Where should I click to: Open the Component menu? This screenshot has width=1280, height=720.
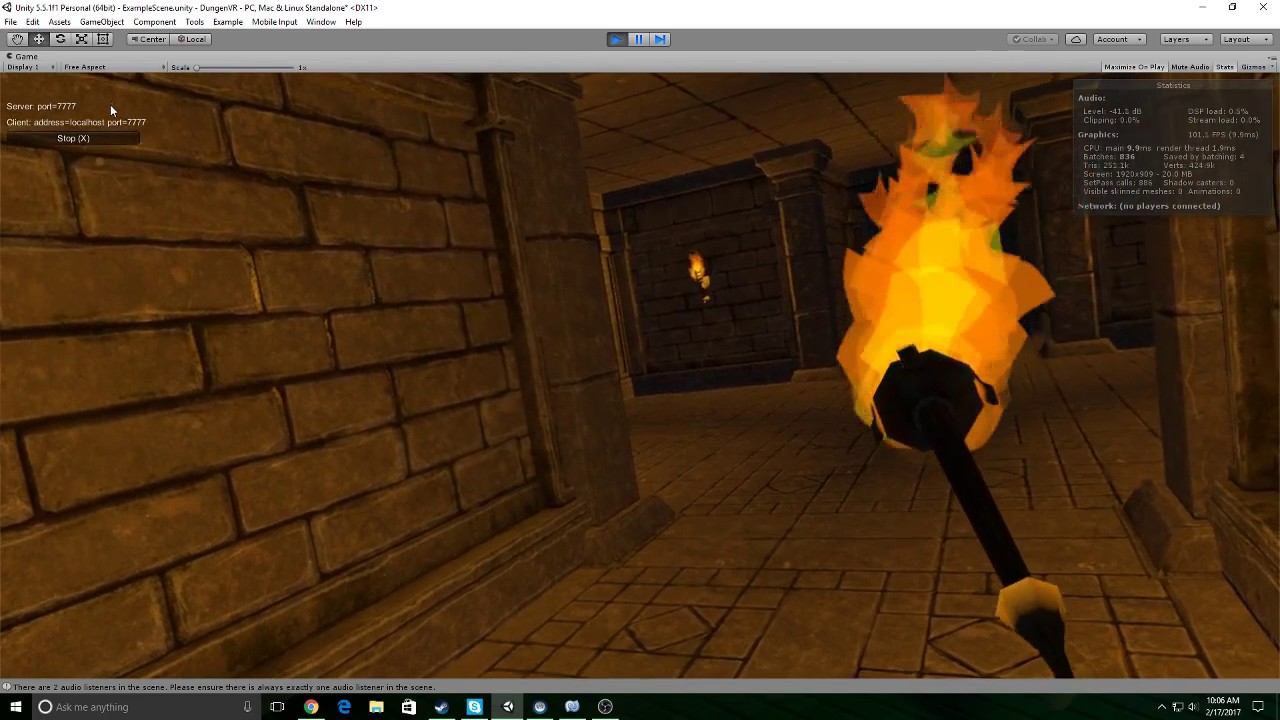(155, 22)
